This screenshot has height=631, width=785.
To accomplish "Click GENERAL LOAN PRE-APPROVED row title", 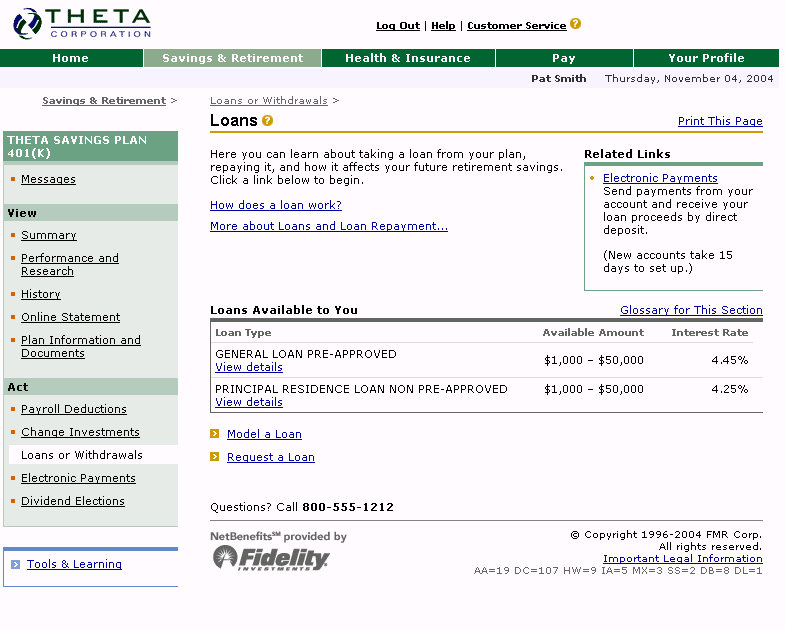I will click(x=306, y=354).
